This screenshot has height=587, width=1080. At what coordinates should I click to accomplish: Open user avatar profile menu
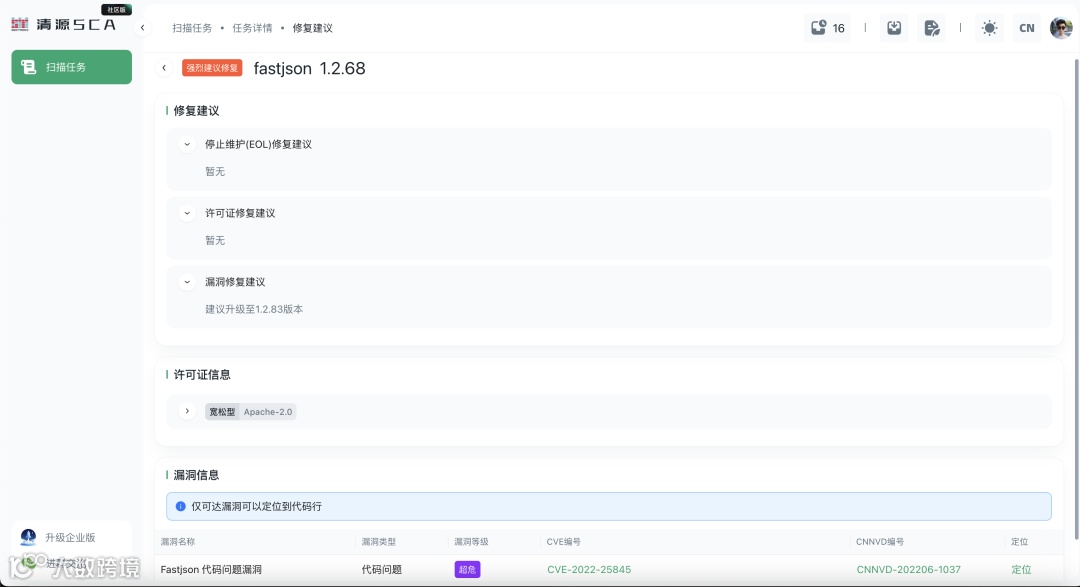coord(1061,28)
